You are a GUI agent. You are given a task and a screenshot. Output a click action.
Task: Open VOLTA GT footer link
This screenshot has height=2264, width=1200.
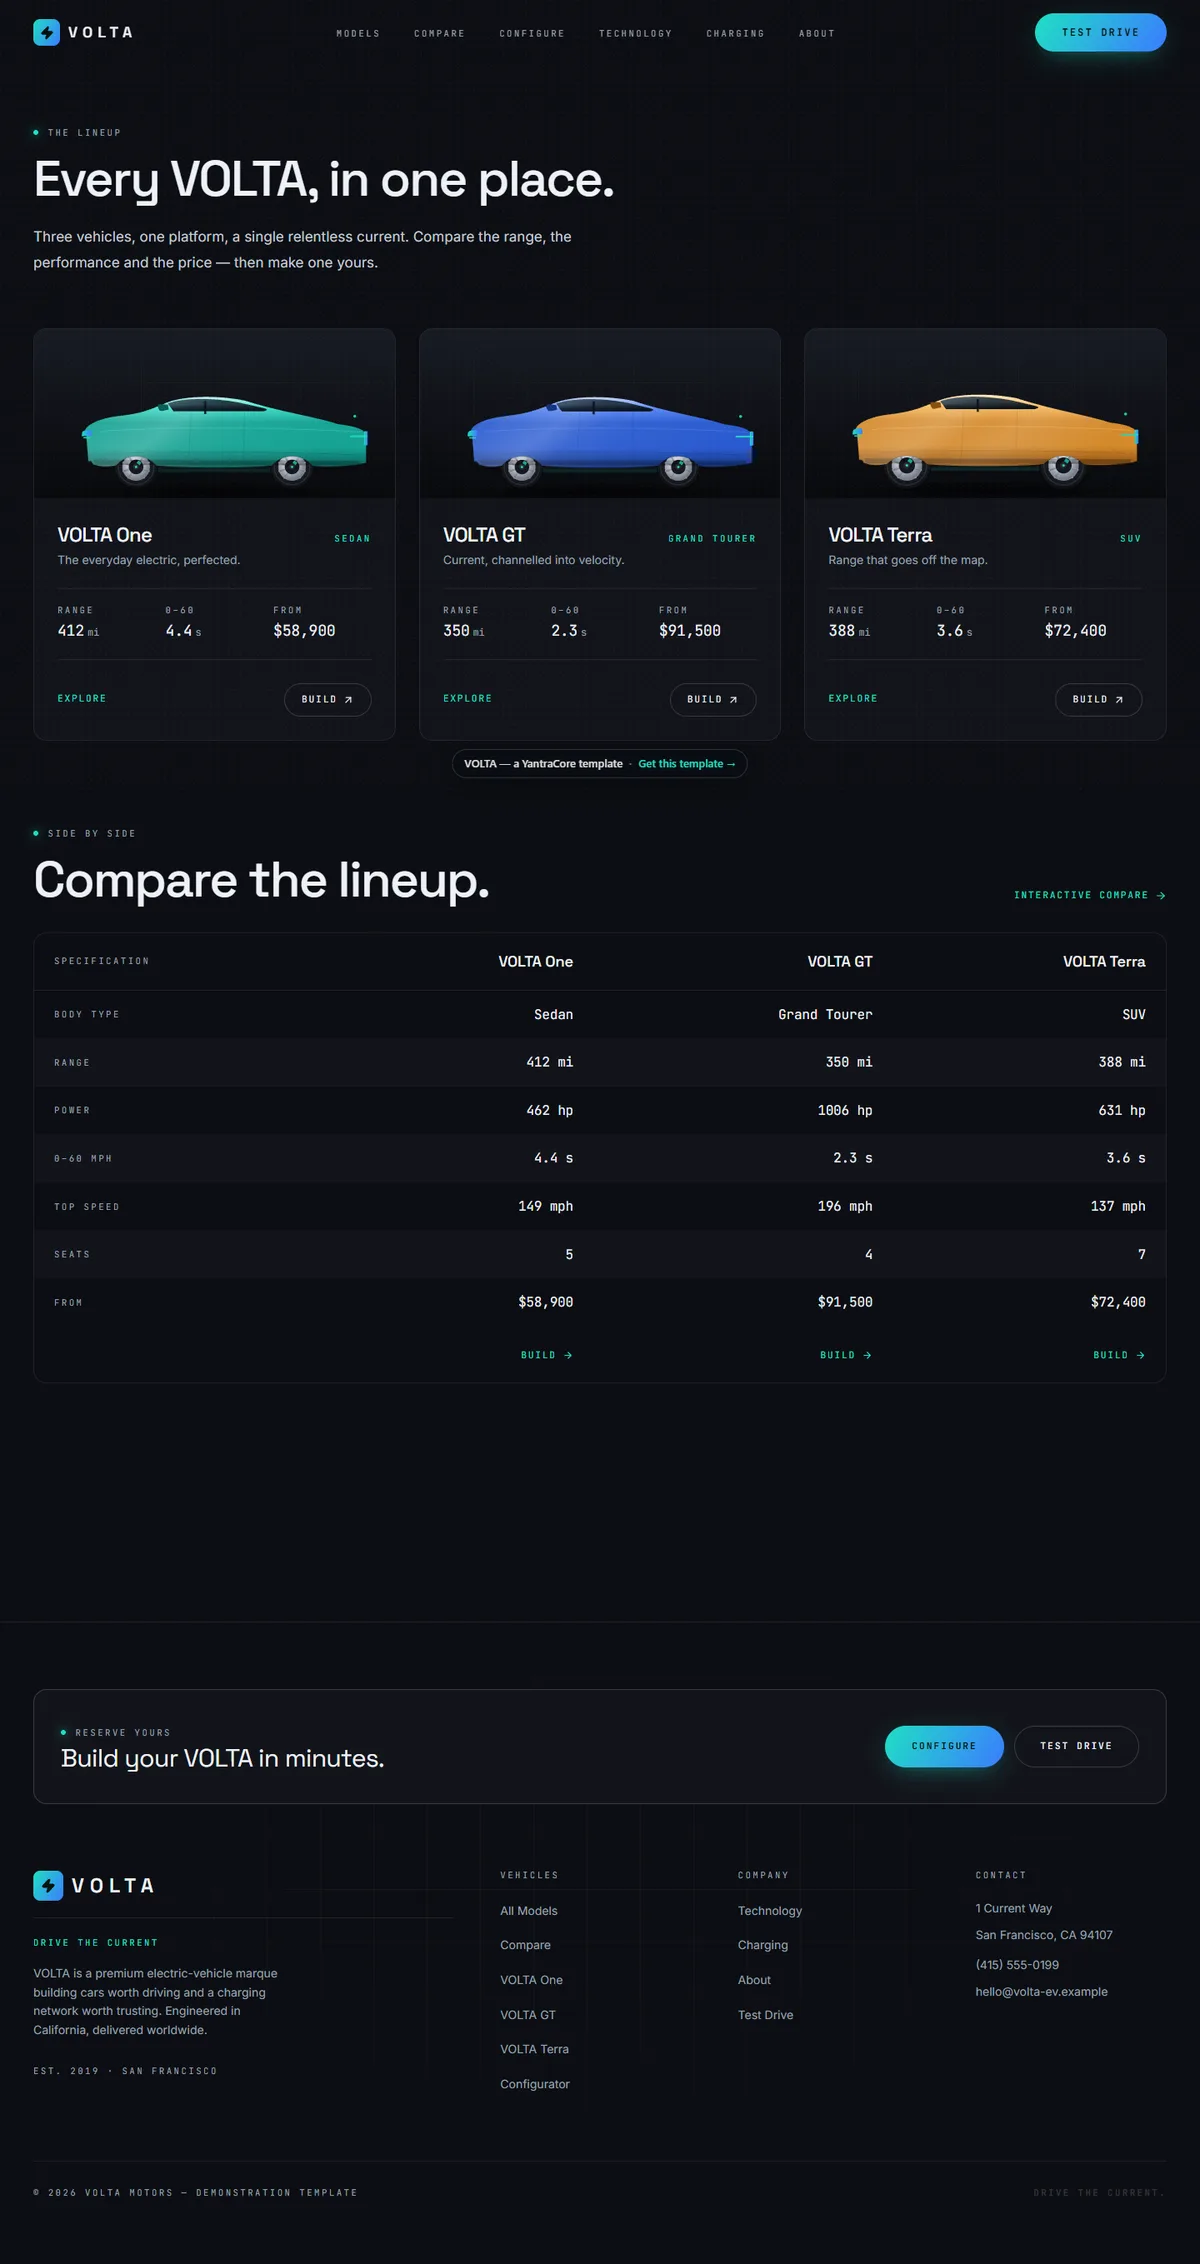tap(527, 2015)
